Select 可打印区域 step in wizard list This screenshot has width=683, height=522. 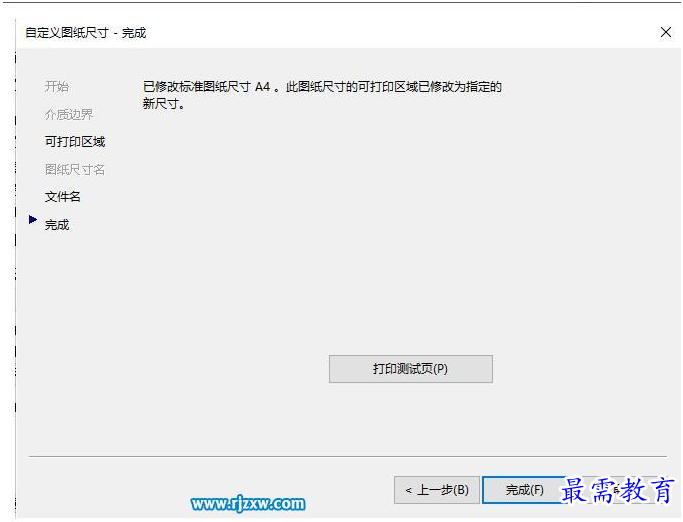[x=75, y=142]
